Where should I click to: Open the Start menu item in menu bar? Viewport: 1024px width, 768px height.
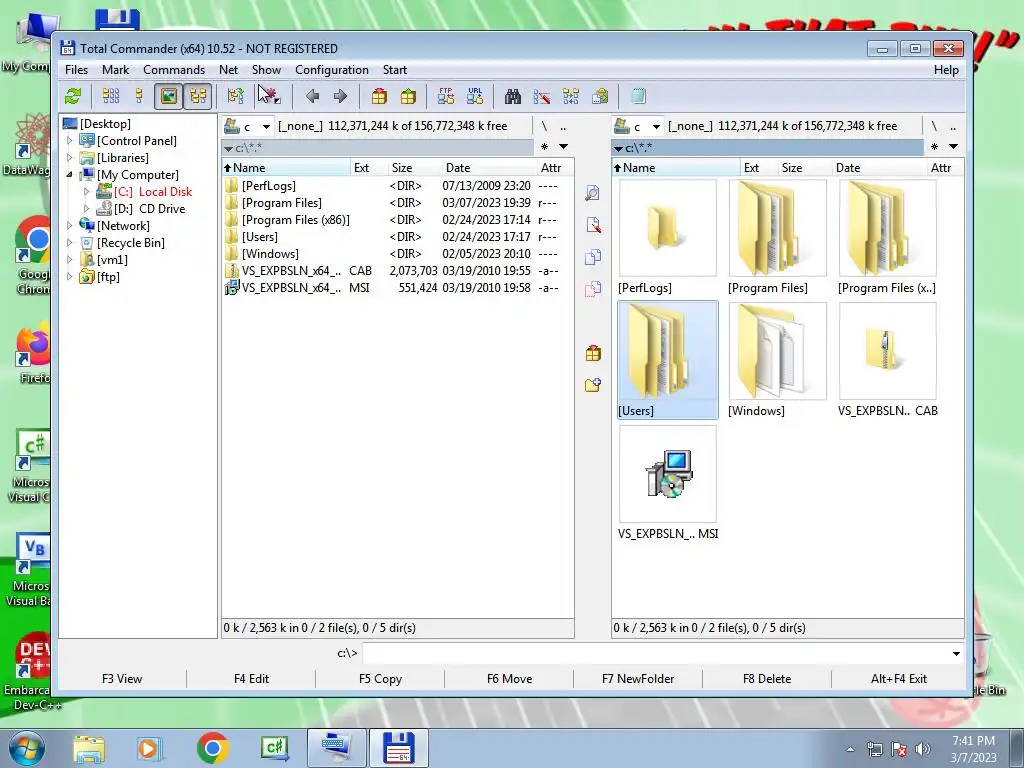click(394, 70)
